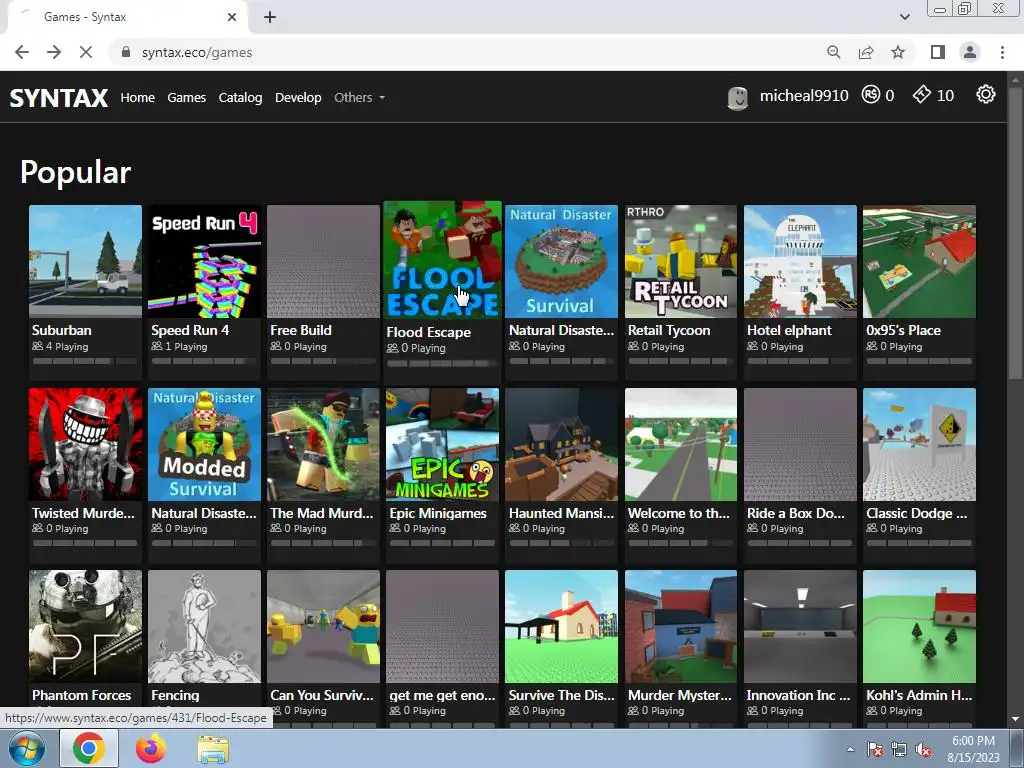The width and height of the screenshot is (1024, 768).
Task: Click the Suburban rating bar
Action: pyautogui.click(x=85, y=360)
